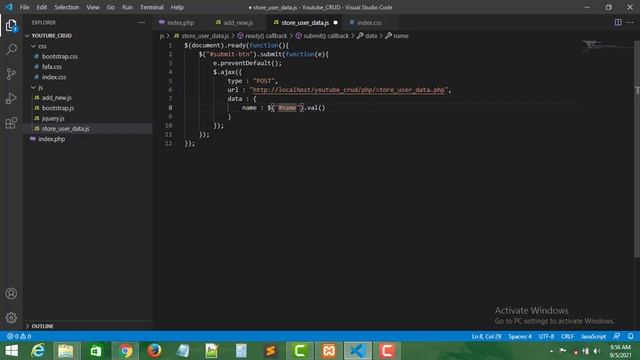Open the red Camtasia recorder taskbar icon
The width and height of the screenshot is (640, 360).
pyautogui.click(x=387, y=351)
